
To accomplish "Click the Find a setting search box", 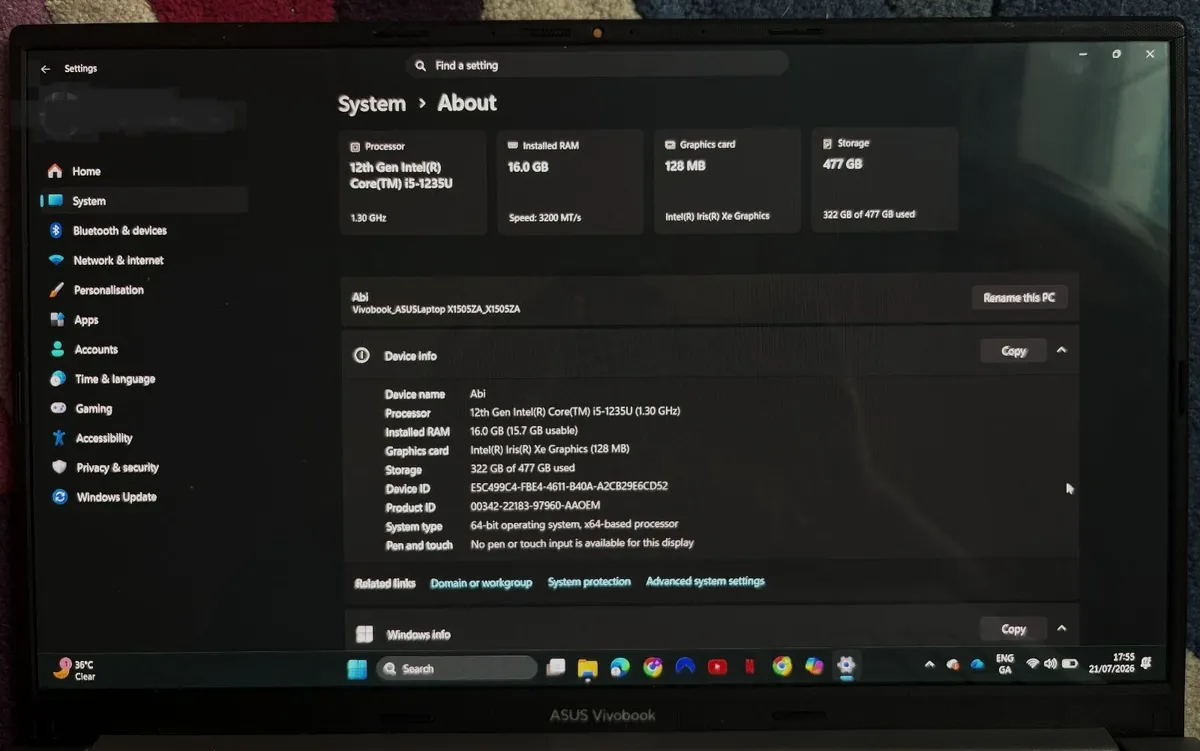I will tap(597, 65).
